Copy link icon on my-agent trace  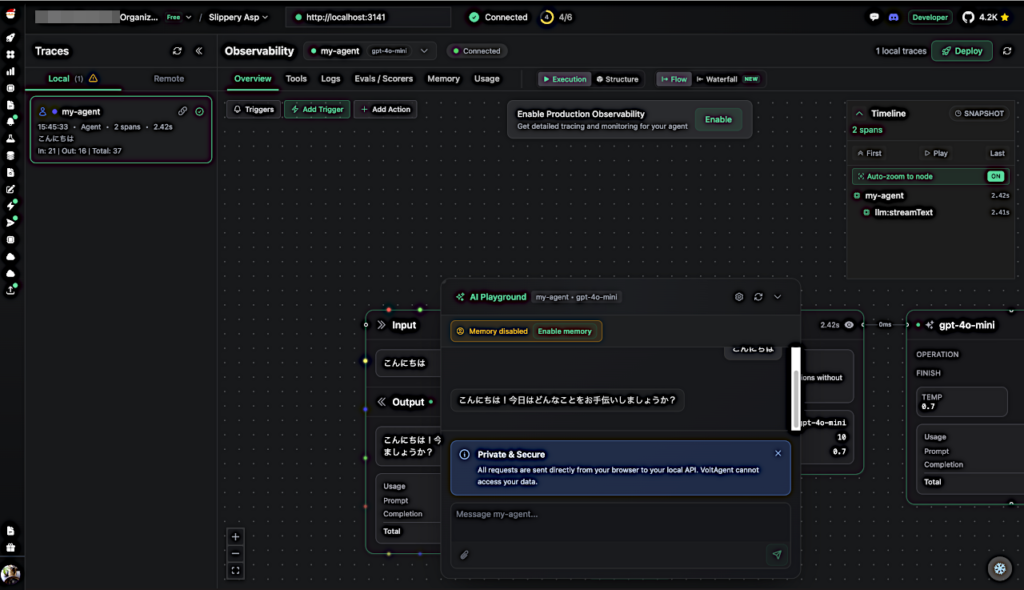(x=182, y=112)
